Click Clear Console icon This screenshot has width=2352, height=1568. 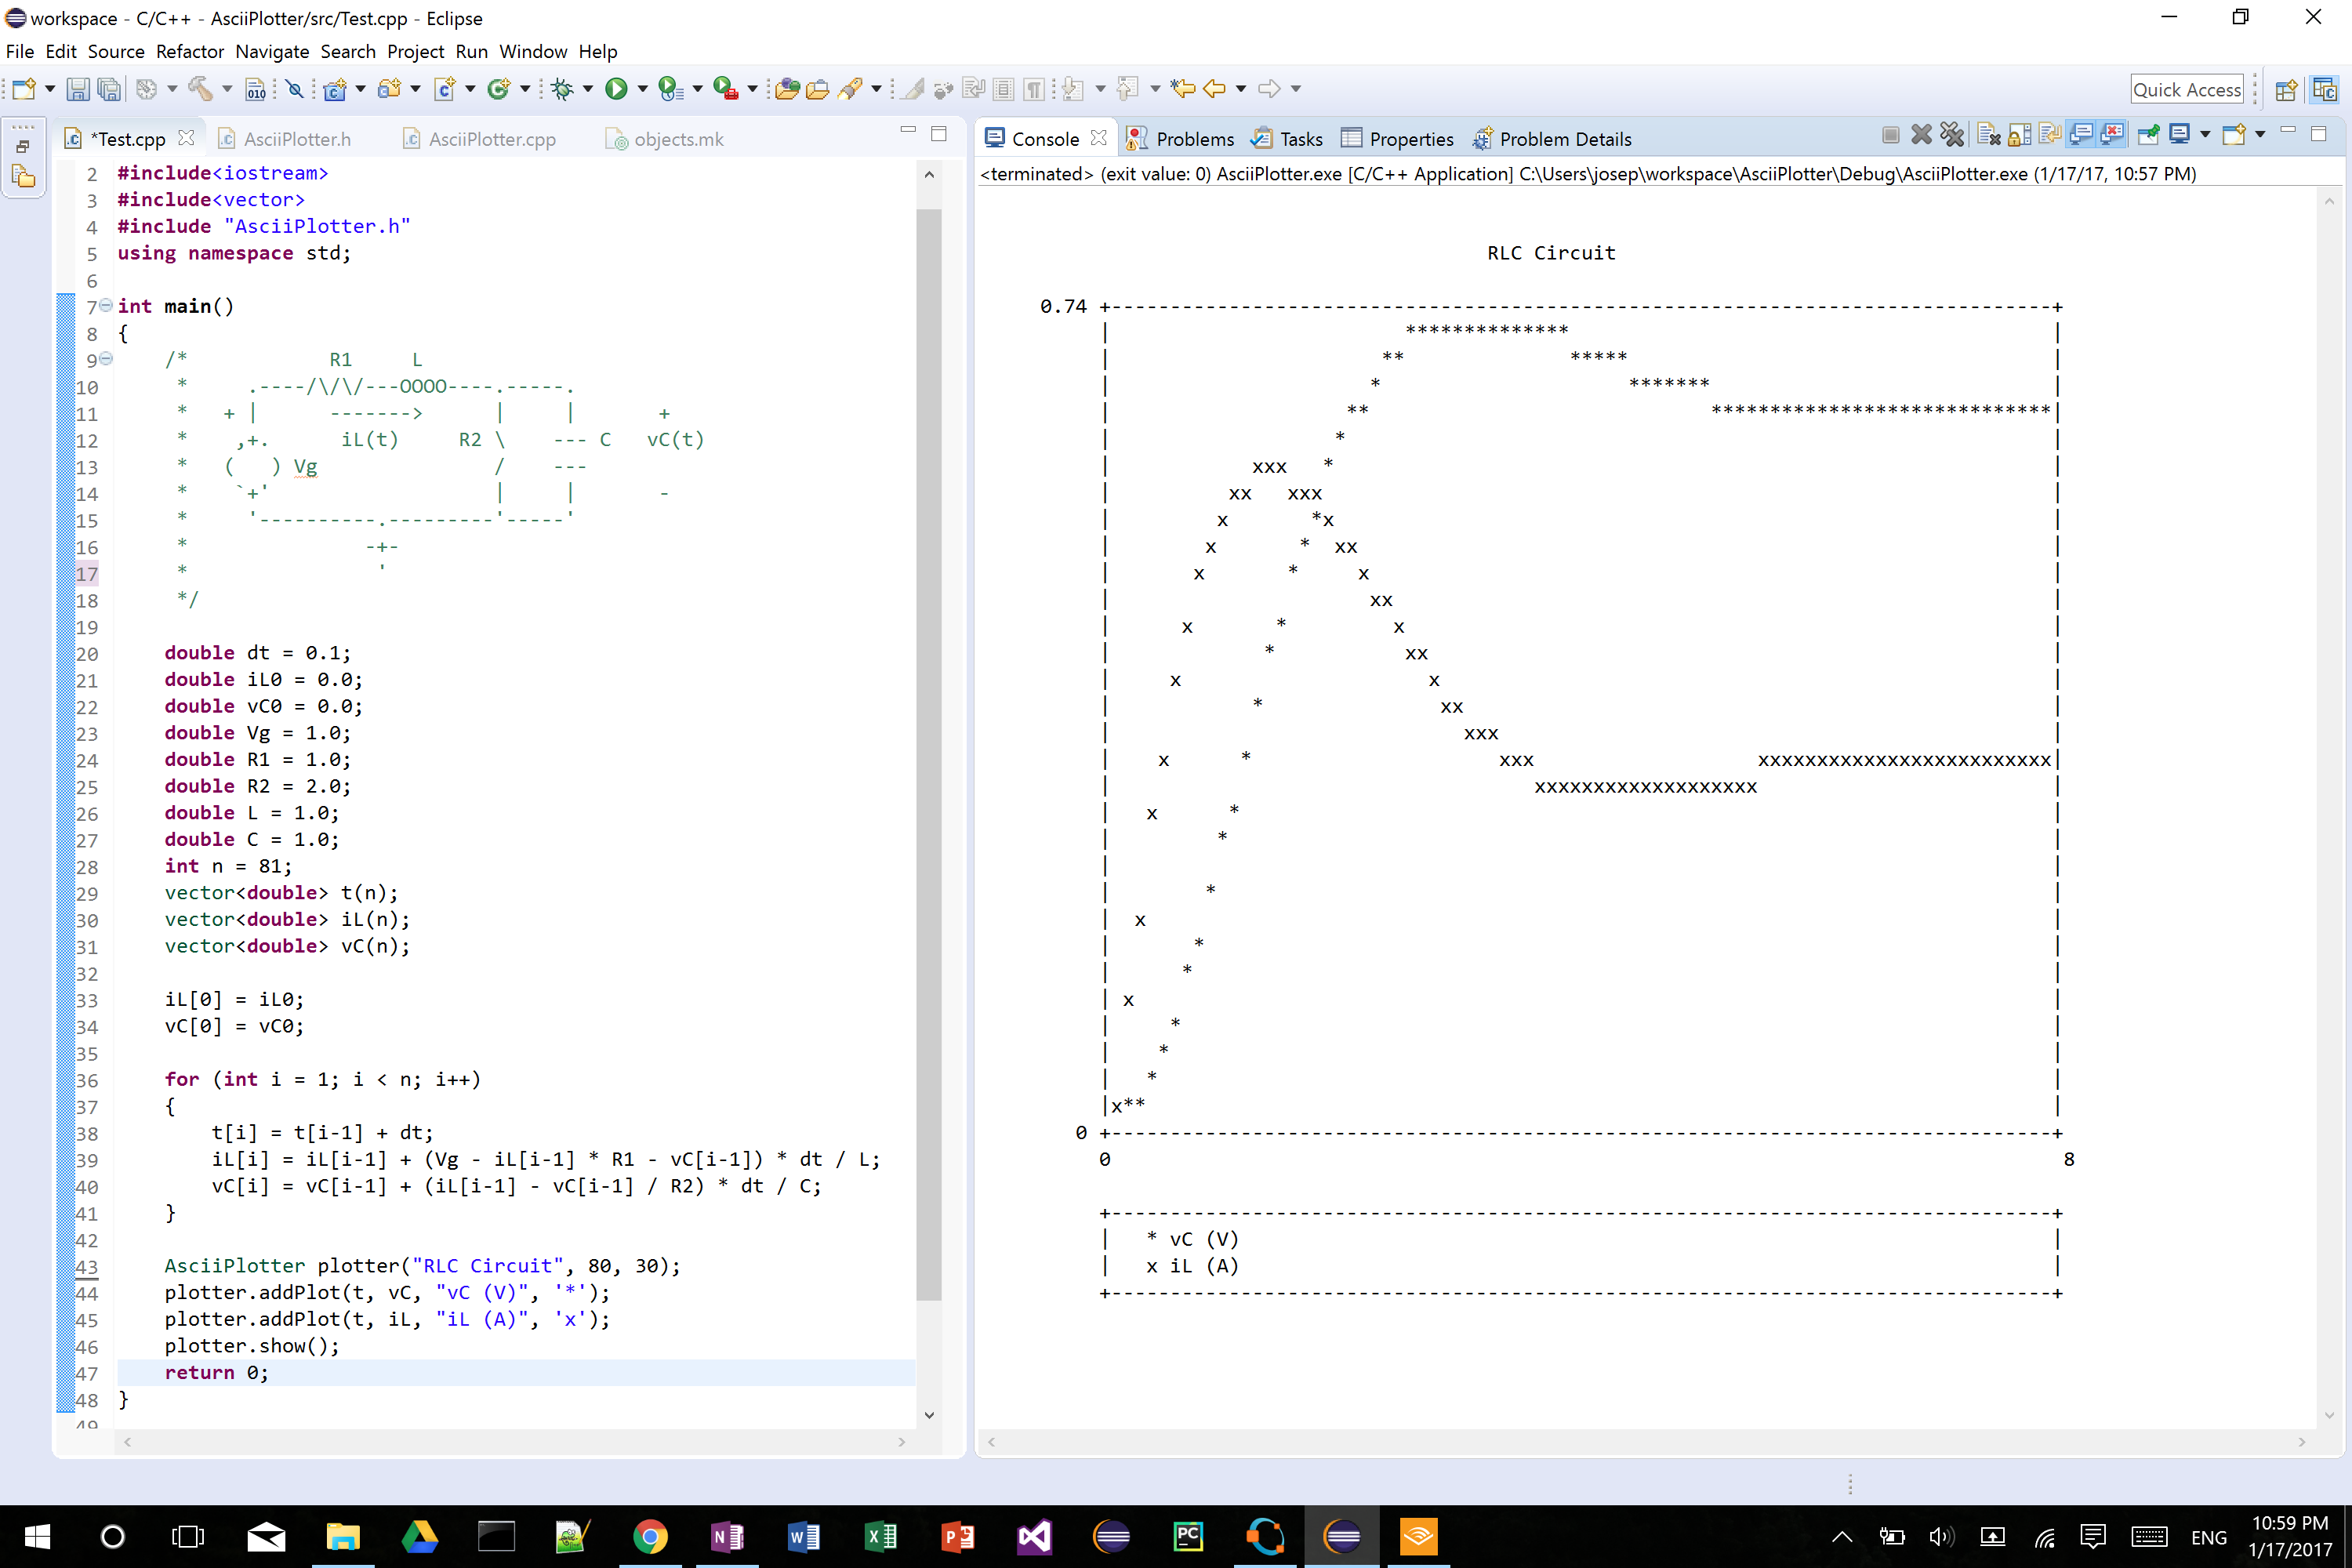(x=1988, y=135)
